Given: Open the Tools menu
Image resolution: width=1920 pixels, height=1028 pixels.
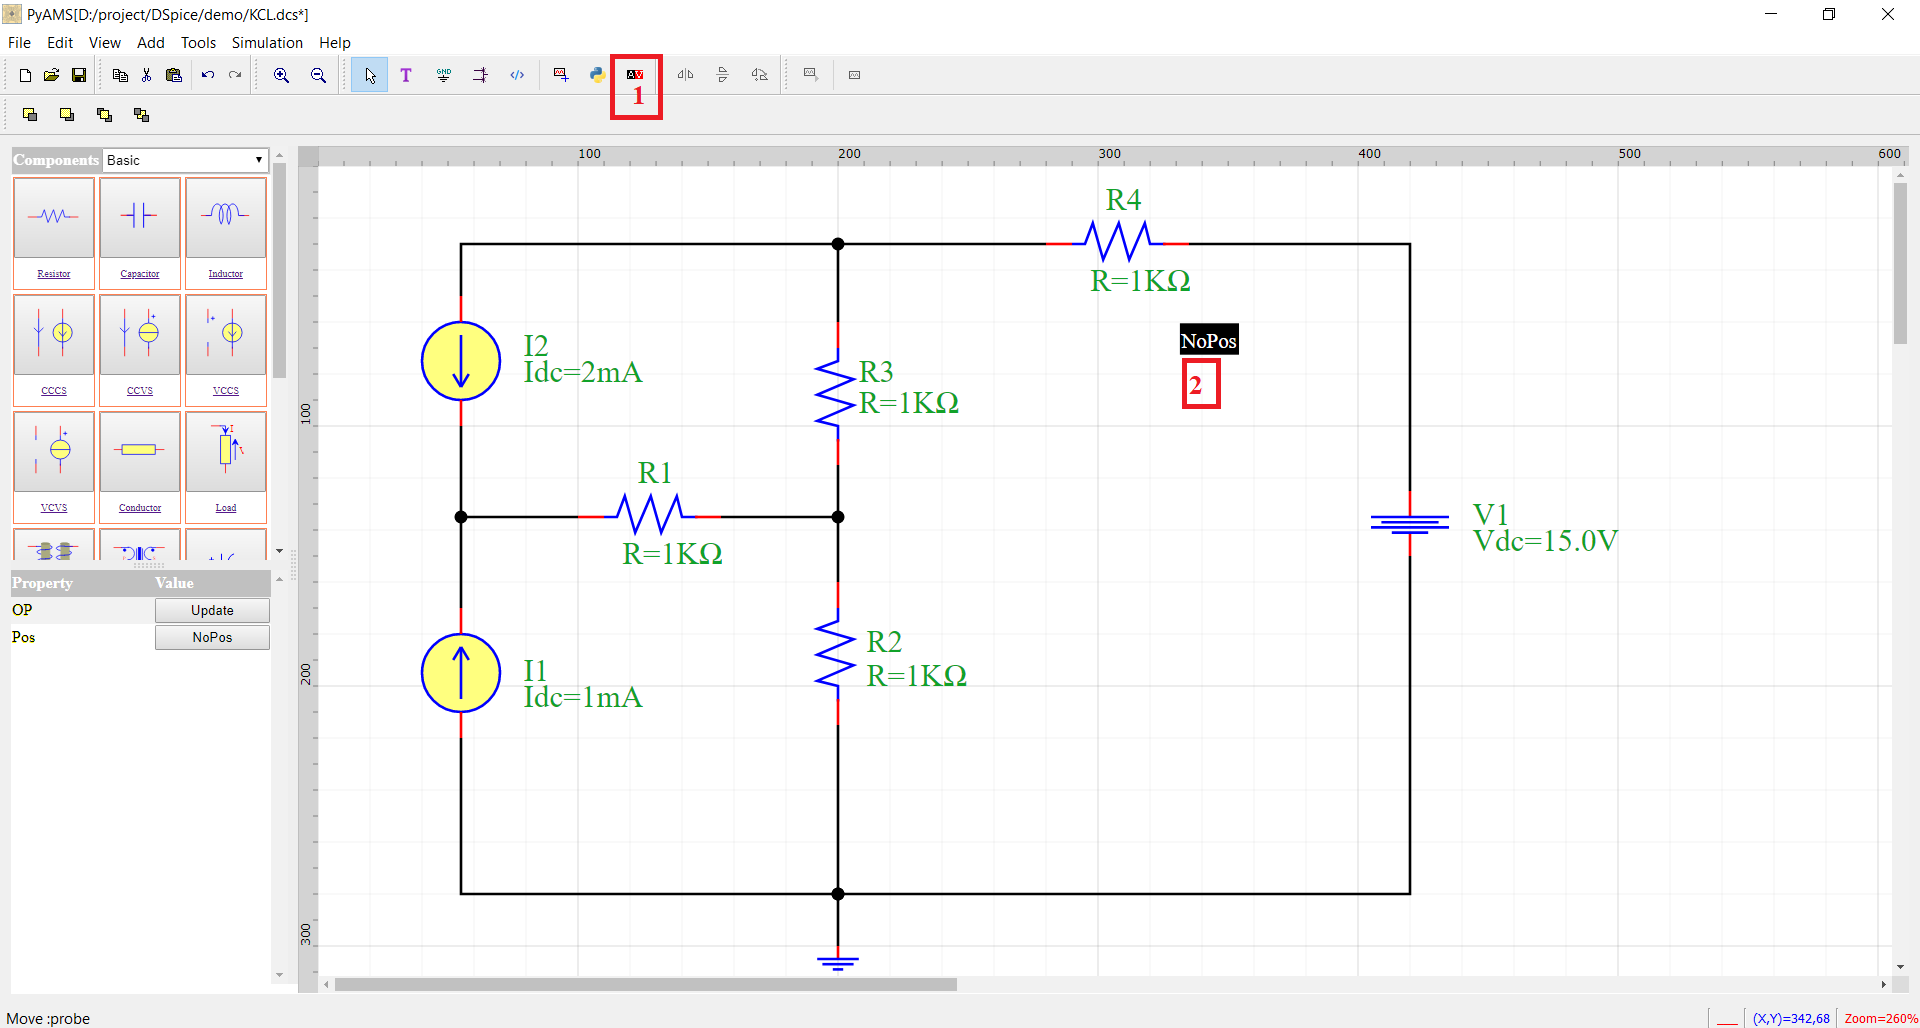Looking at the screenshot, I should (198, 43).
